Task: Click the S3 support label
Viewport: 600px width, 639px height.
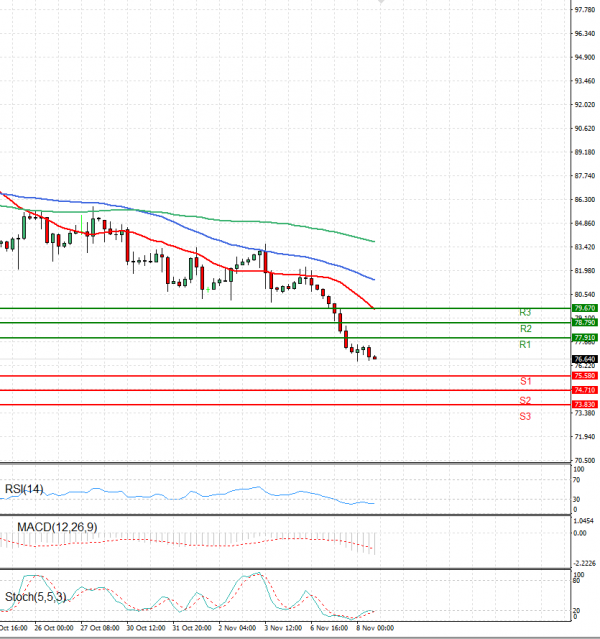Action: pyautogui.click(x=525, y=416)
